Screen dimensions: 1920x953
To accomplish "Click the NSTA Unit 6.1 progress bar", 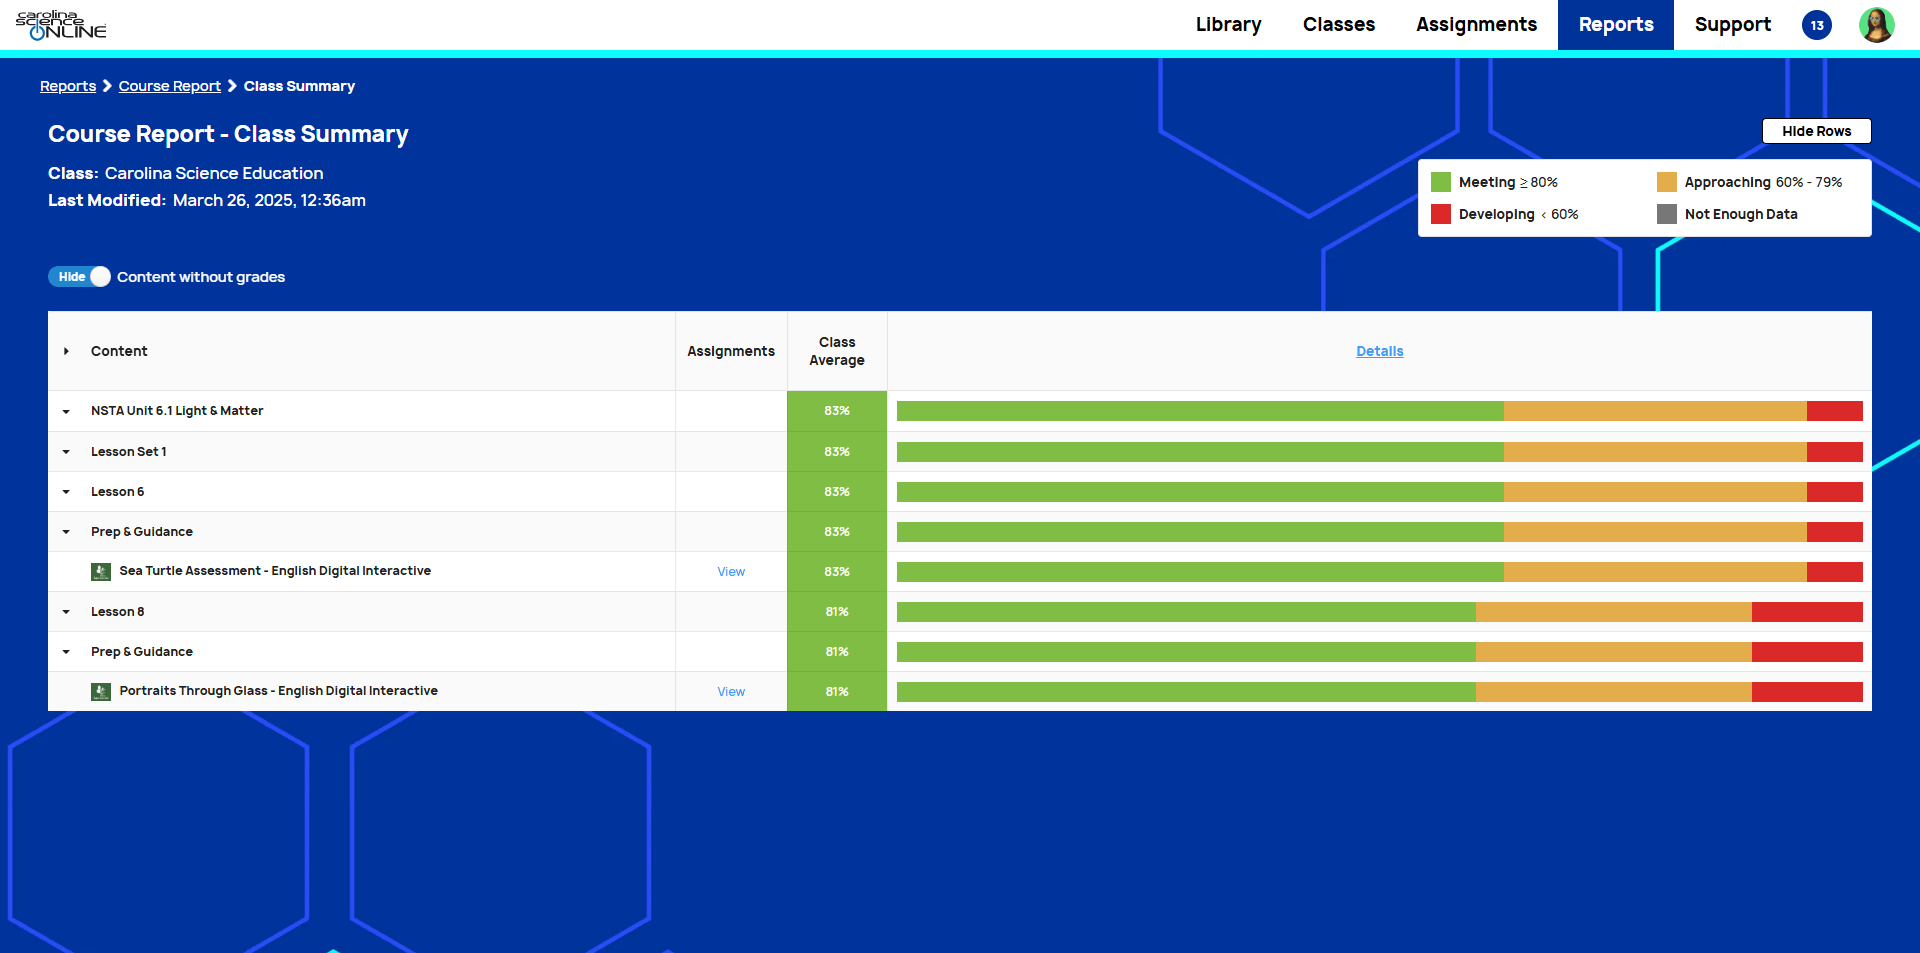I will [x=1379, y=411].
